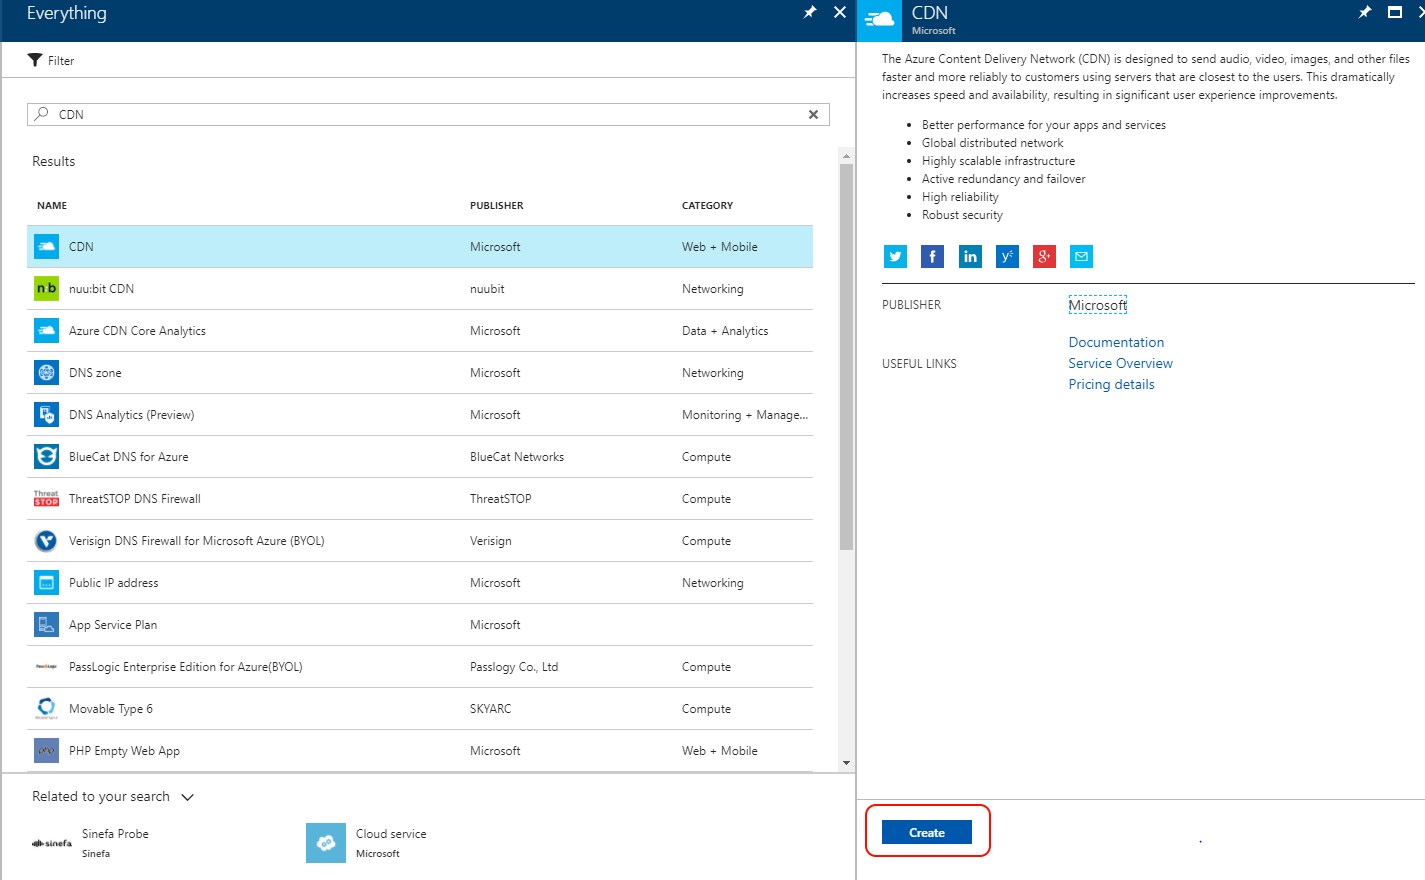
Task: Sort results by Publisher column header
Action: 496,206
